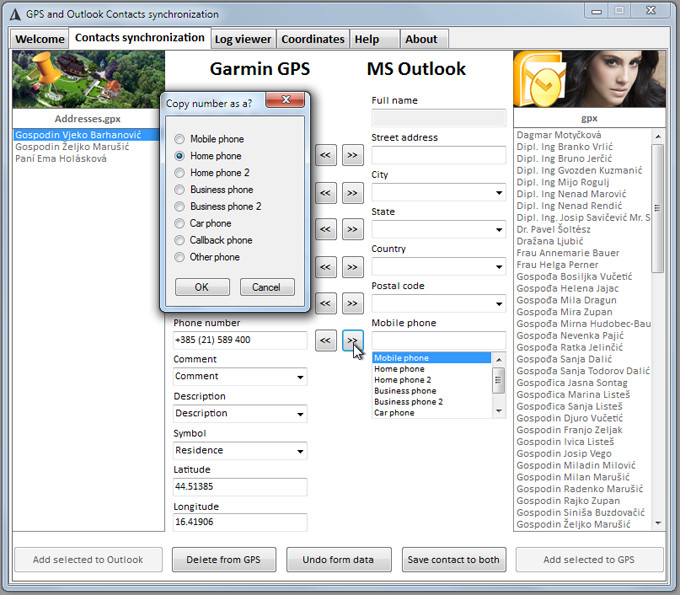
Task: Click the Add selected to Outlook button
Action: pyautogui.click(x=88, y=560)
